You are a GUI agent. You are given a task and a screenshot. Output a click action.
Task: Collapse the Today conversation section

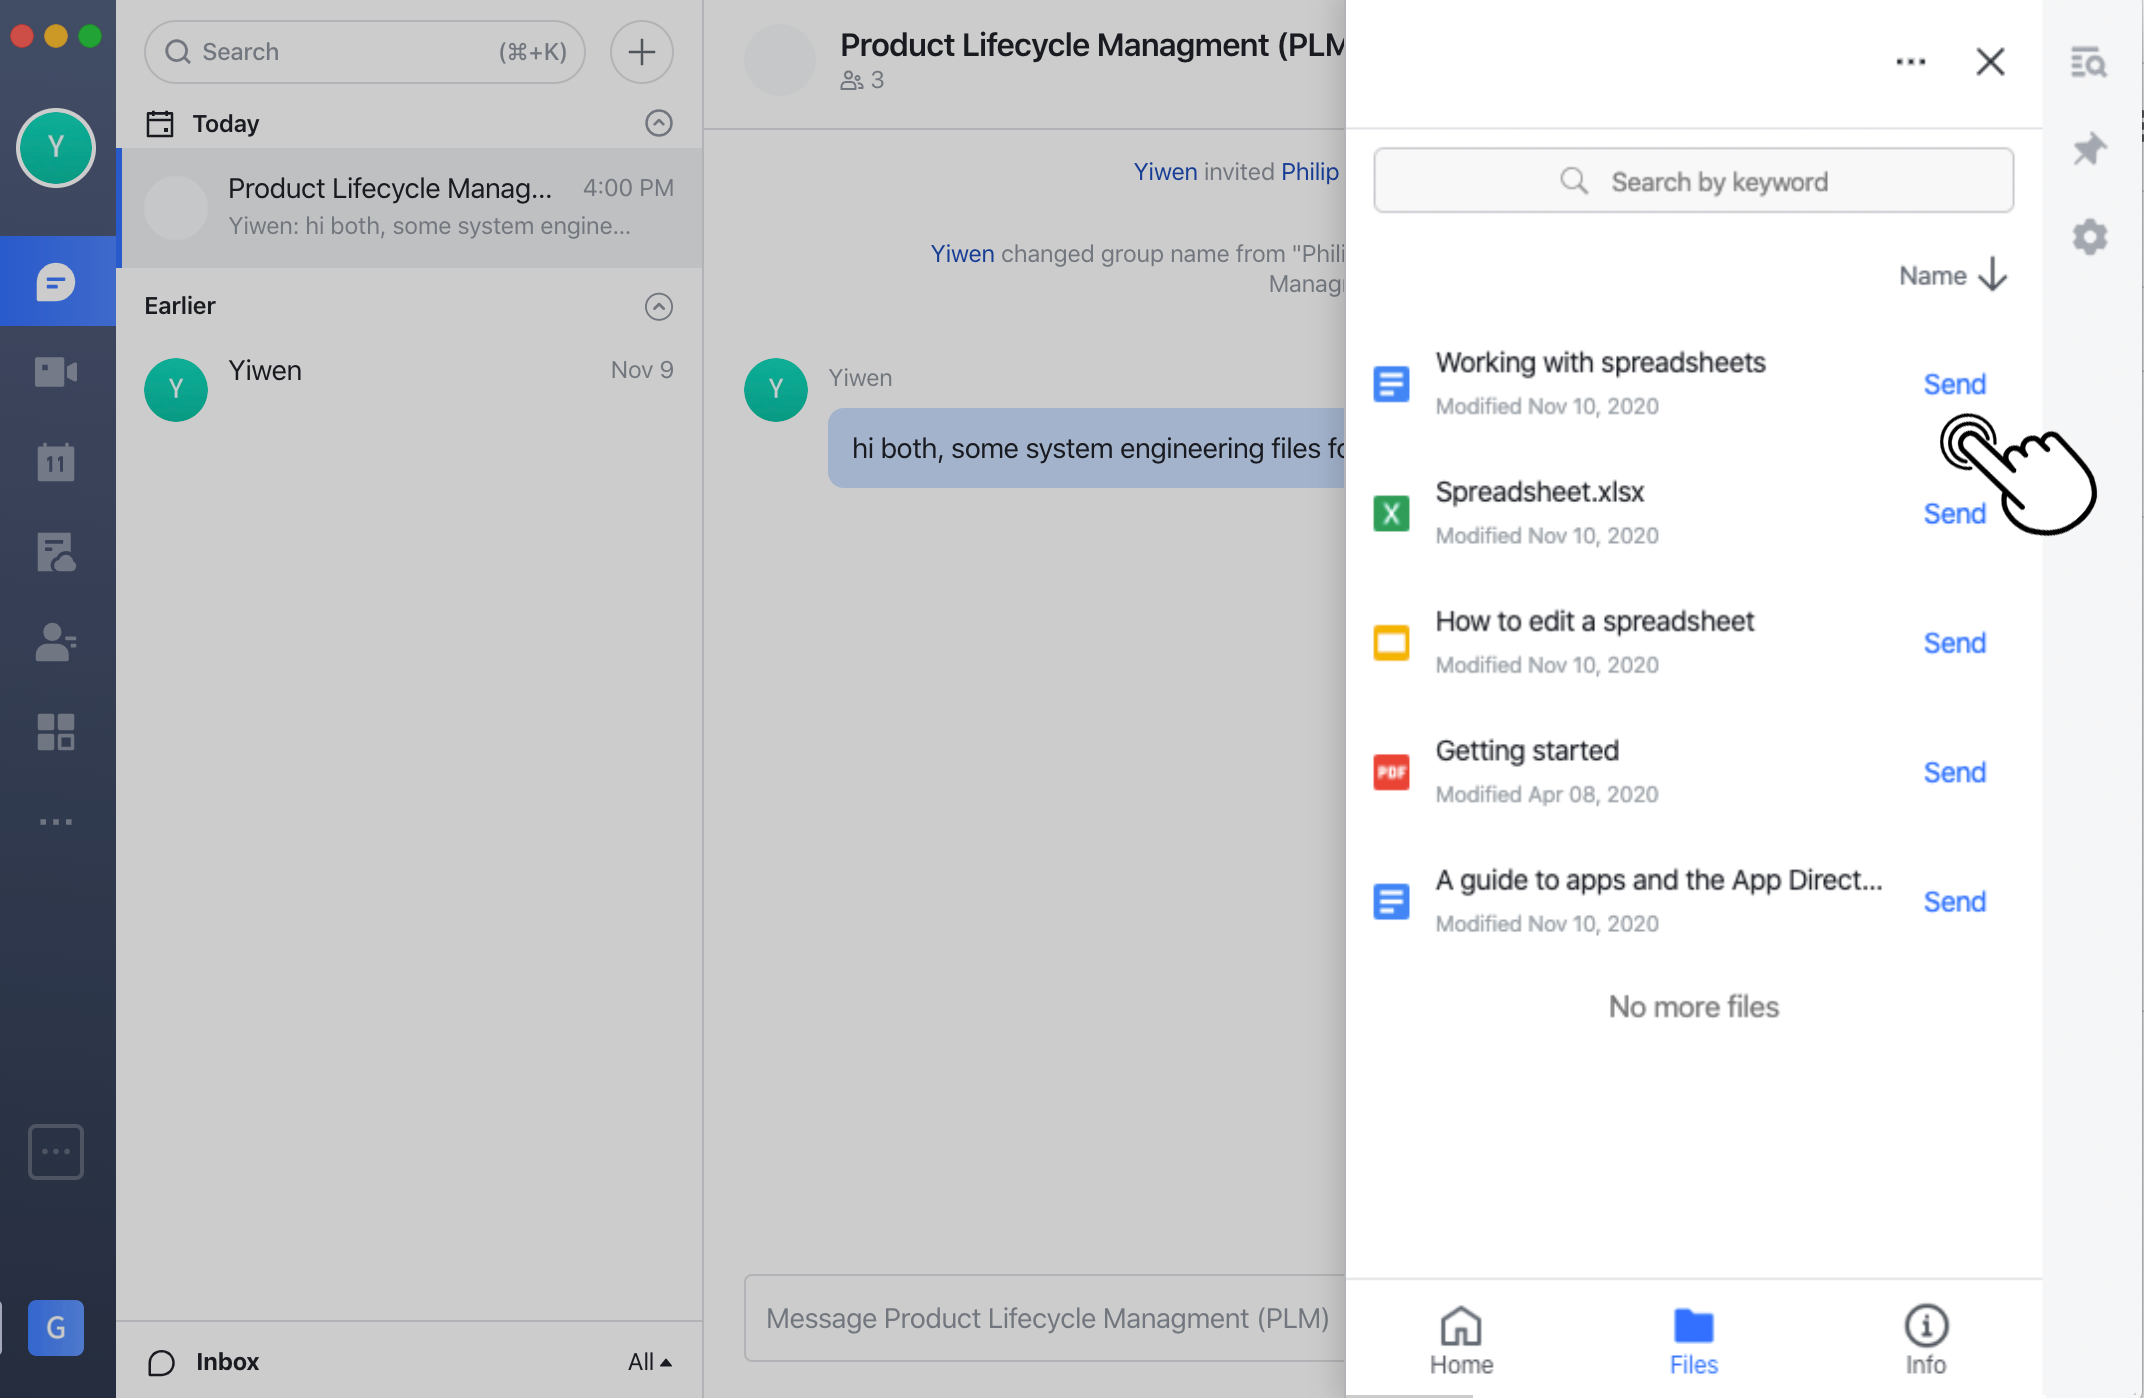658,123
